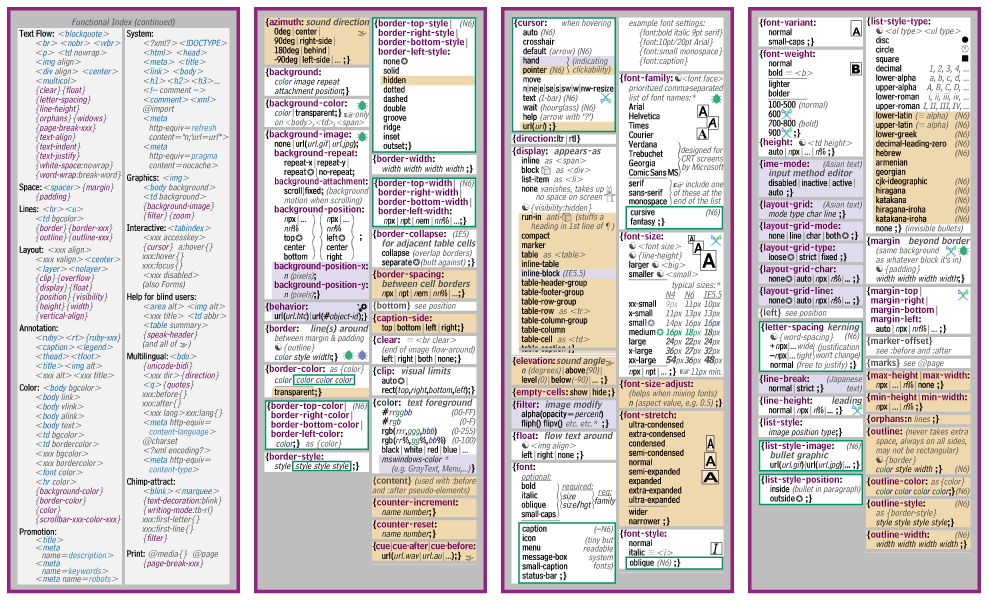Click the scissors icon beside 600 in font-weight

[786, 114]
